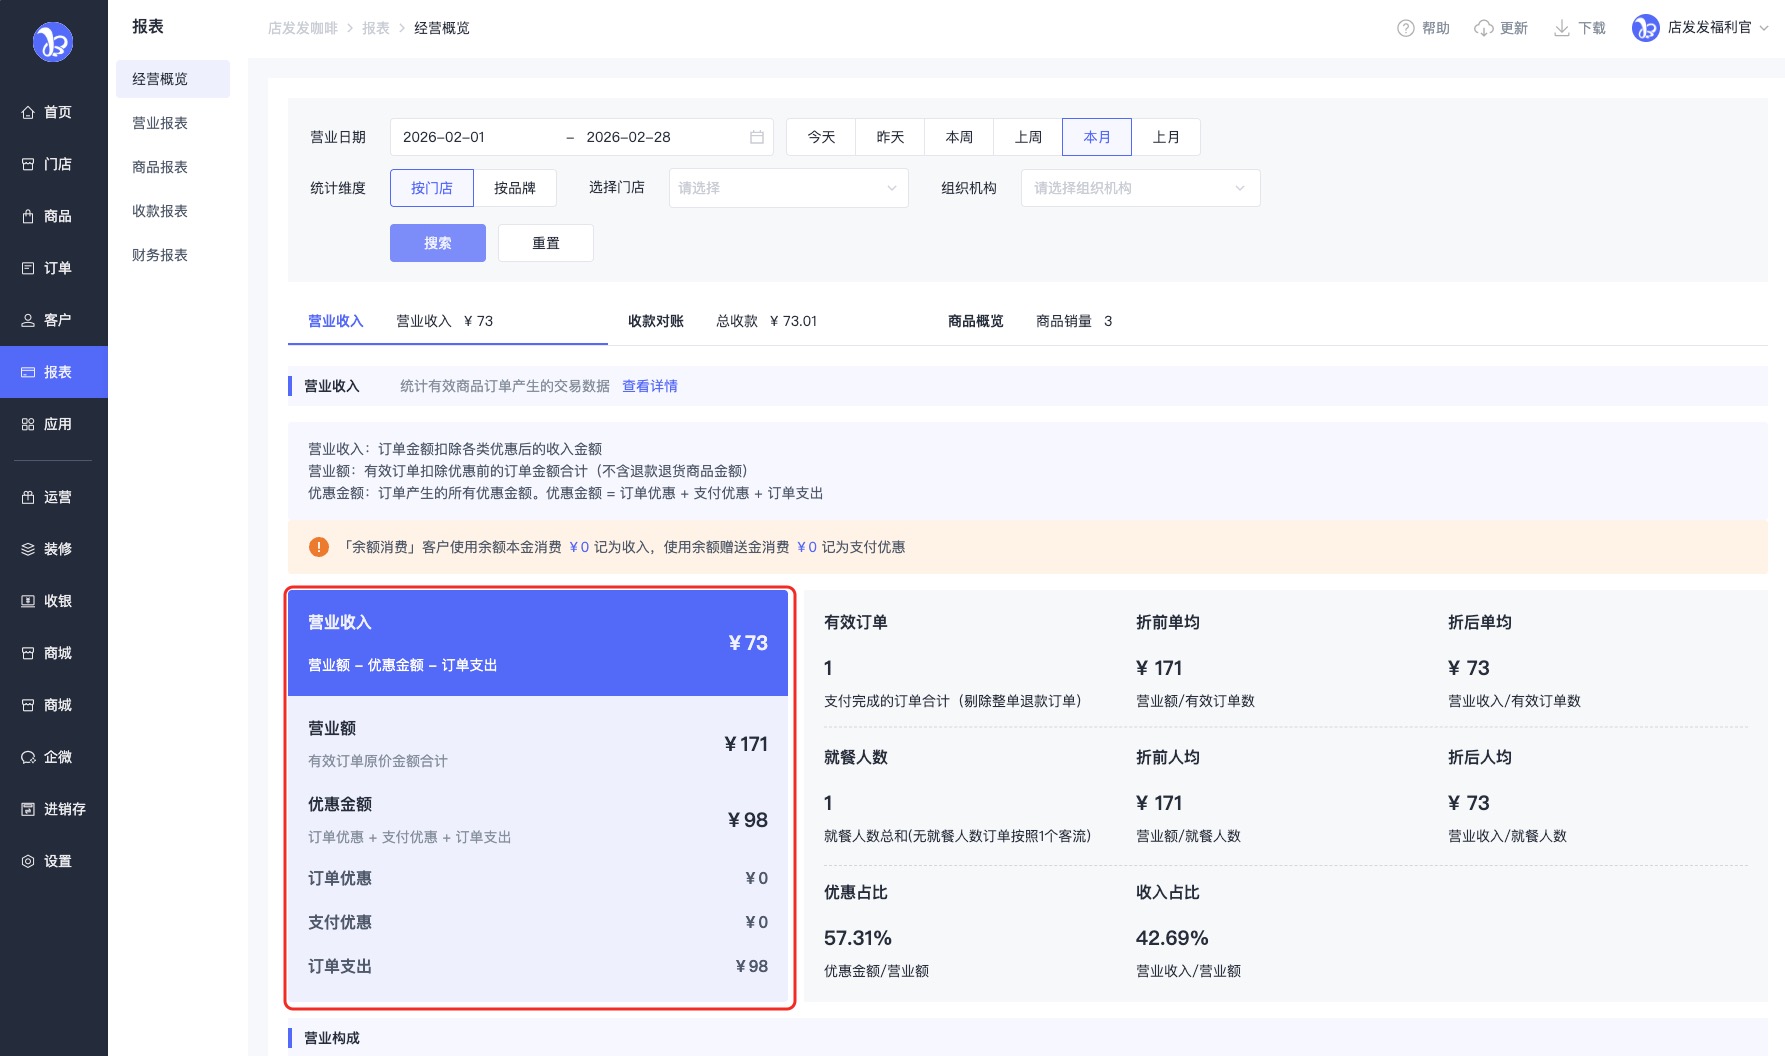
Task: Click the 搜索 search button
Action: pyautogui.click(x=437, y=243)
